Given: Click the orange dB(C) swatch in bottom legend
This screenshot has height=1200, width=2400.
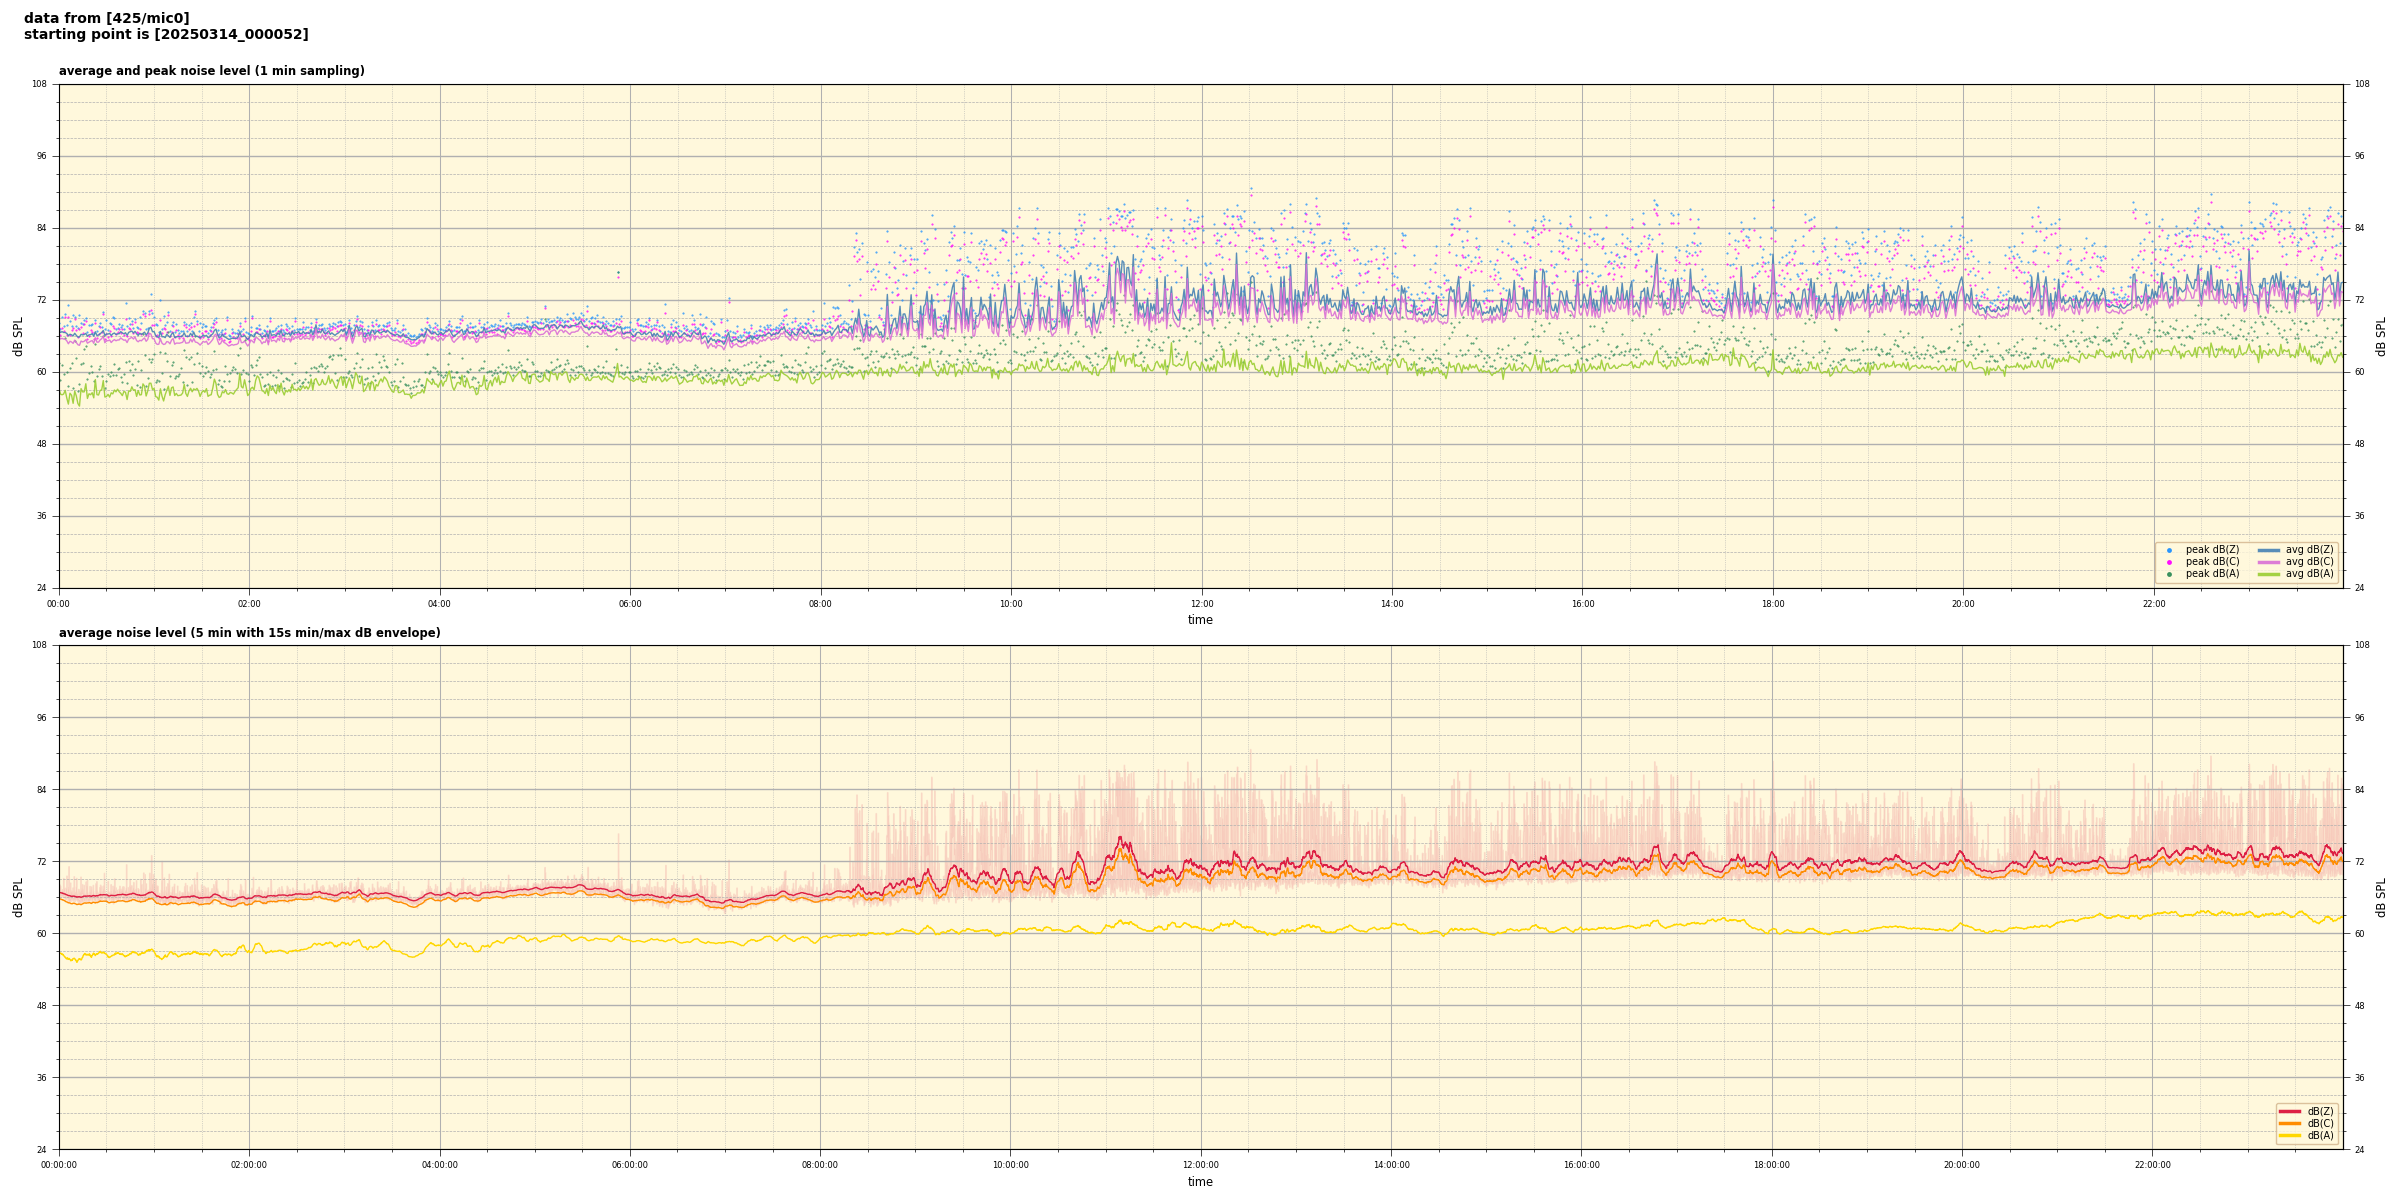Looking at the screenshot, I should click(2289, 1123).
